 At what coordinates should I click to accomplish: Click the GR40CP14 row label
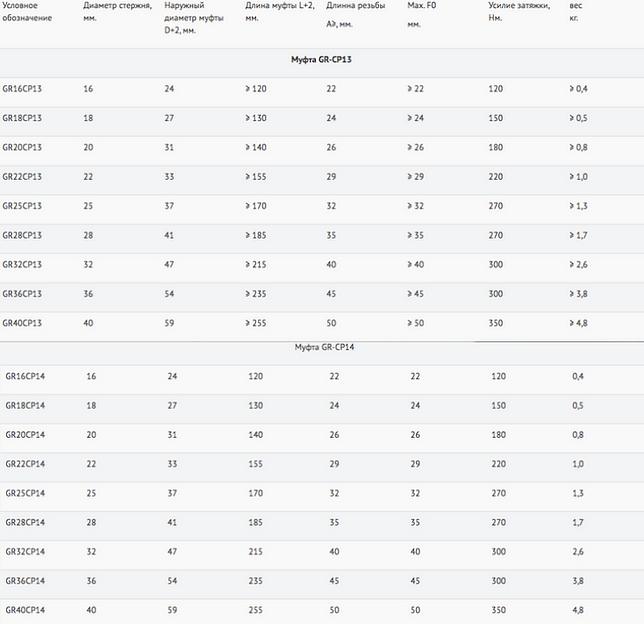click(x=26, y=609)
